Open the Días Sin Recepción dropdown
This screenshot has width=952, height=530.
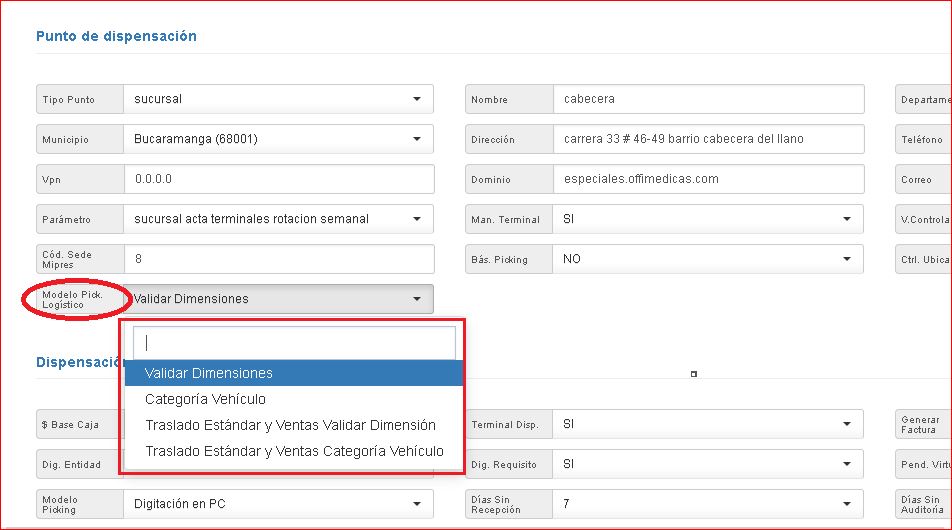point(708,504)
